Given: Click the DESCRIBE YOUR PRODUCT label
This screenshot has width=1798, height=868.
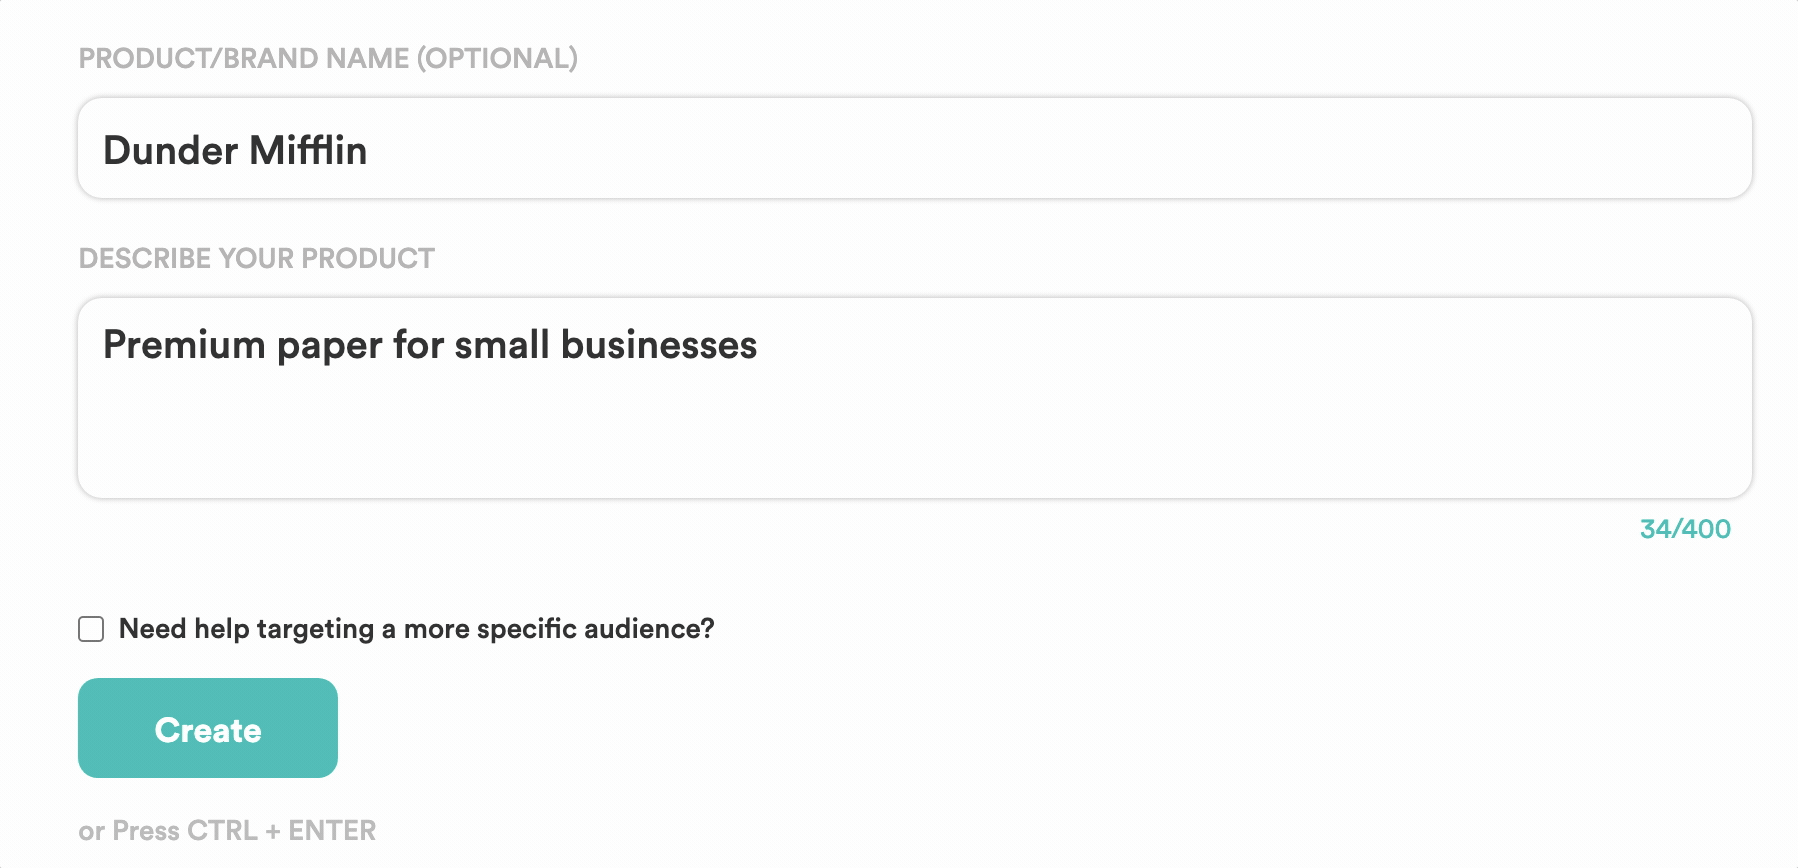Looking at the screenshot, I should pos(257,258).
